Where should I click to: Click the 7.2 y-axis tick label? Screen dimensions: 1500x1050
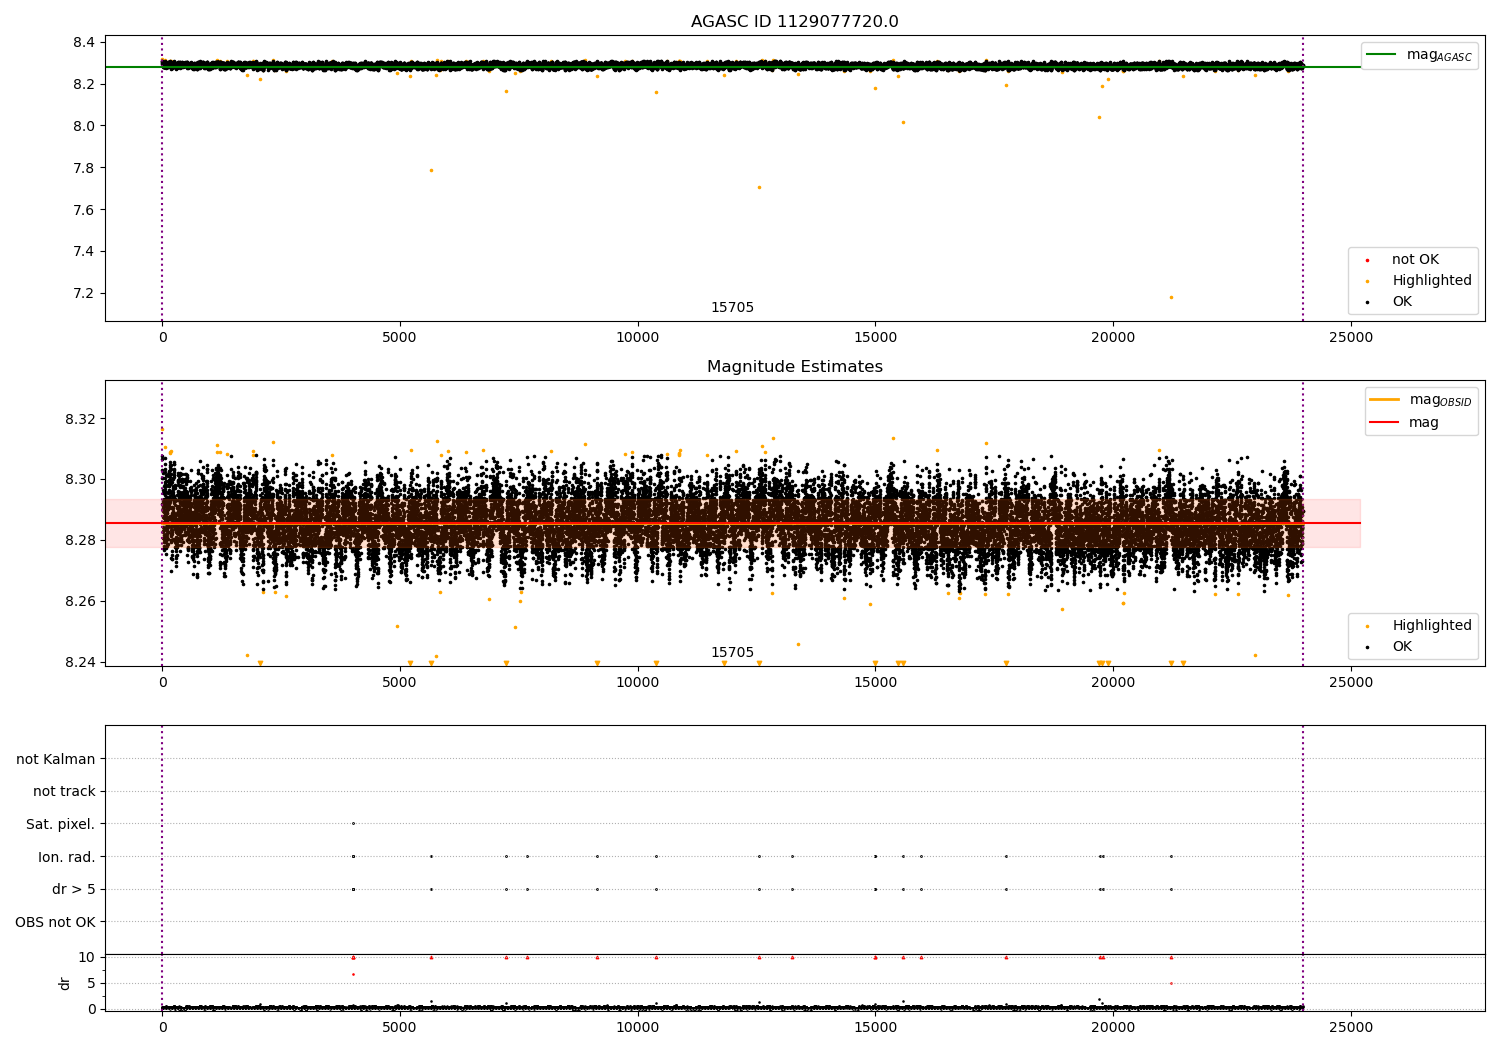pos(84,294)
